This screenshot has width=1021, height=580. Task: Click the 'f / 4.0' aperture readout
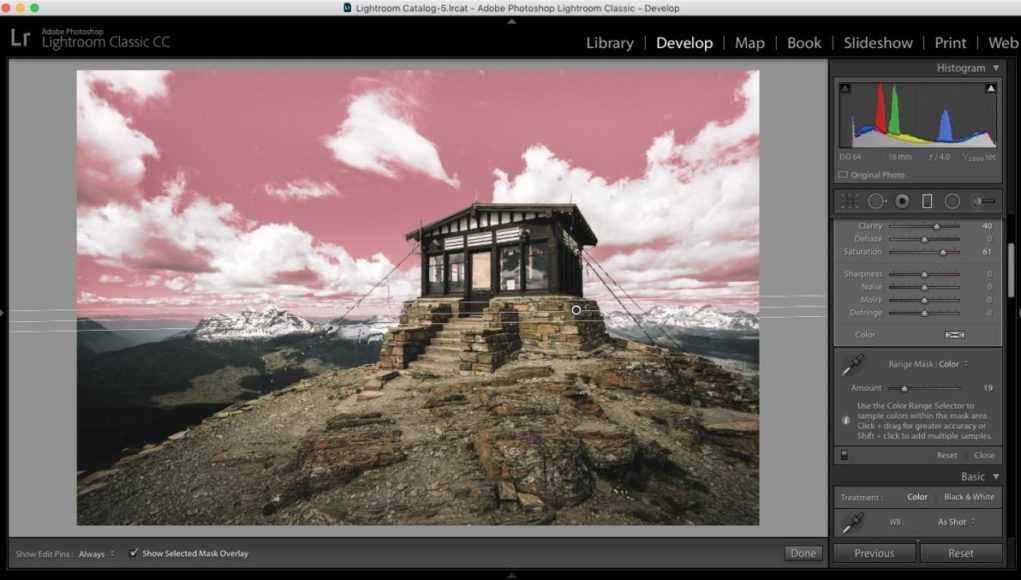[939, 157]
